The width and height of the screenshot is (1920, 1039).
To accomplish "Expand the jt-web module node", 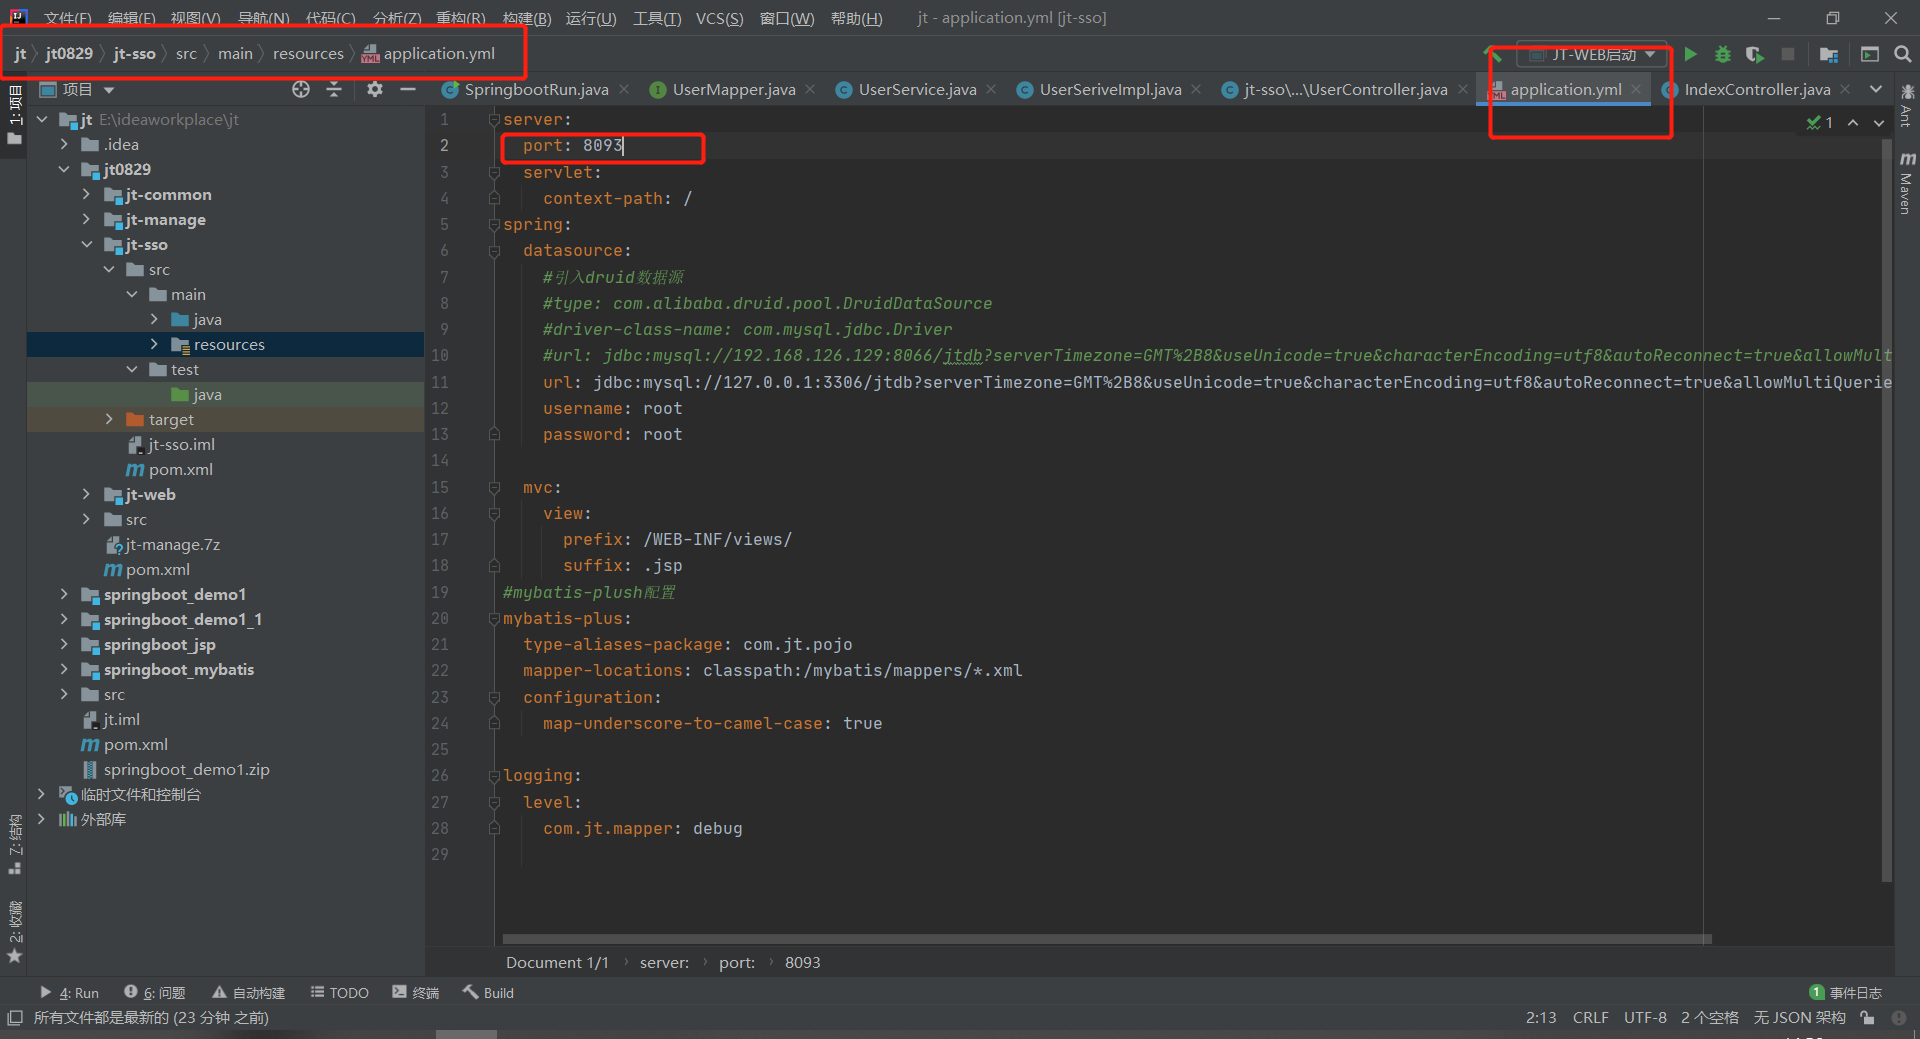I will (86, 494).
